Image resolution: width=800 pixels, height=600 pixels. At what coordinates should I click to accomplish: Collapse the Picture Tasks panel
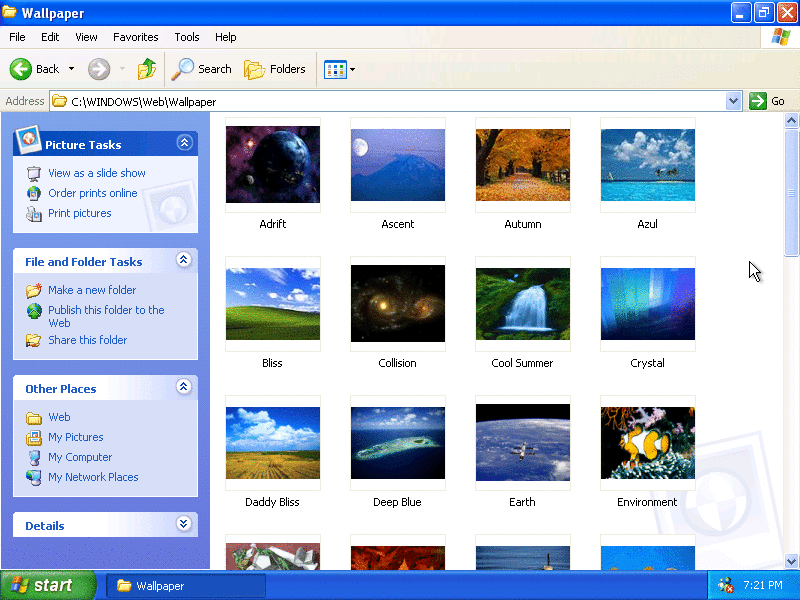click(x=184, y=142)
